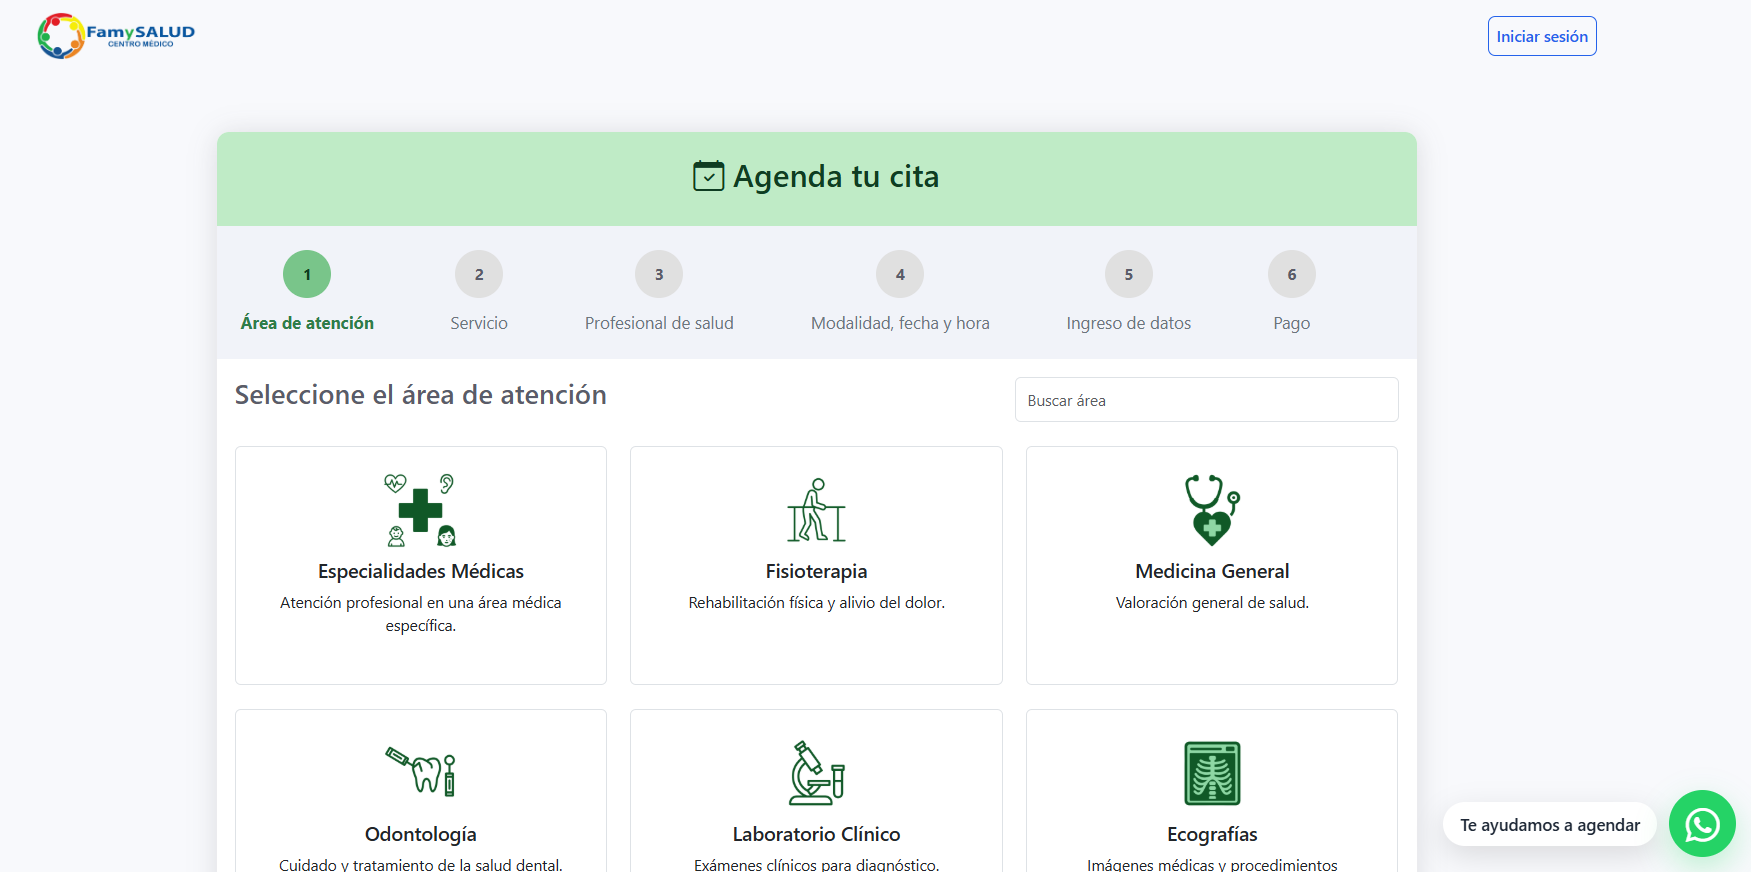Choose the Laboratorio Clínico card title
This screenshot has width=1751, height=872.
tap(816, 834)
